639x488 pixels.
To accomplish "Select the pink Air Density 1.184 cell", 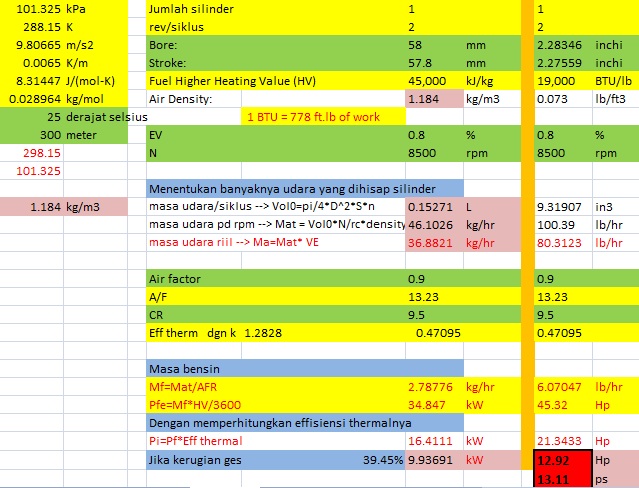I will click(x=434, y=99).
